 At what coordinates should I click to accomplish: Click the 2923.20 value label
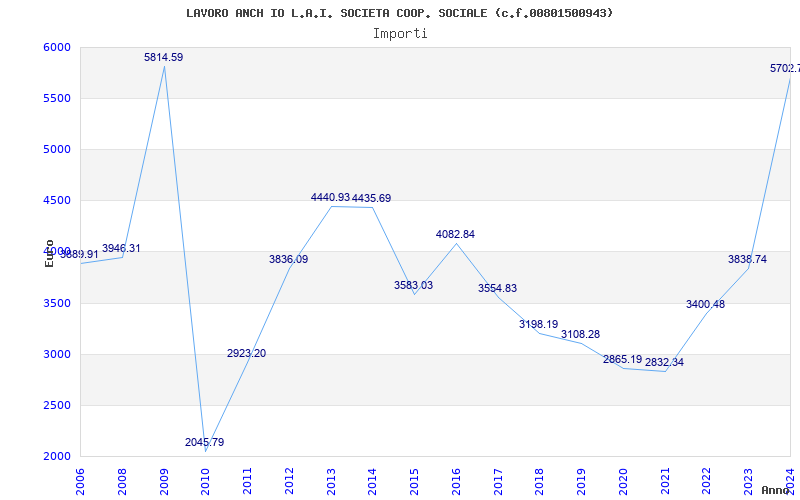tap(246, 354)
